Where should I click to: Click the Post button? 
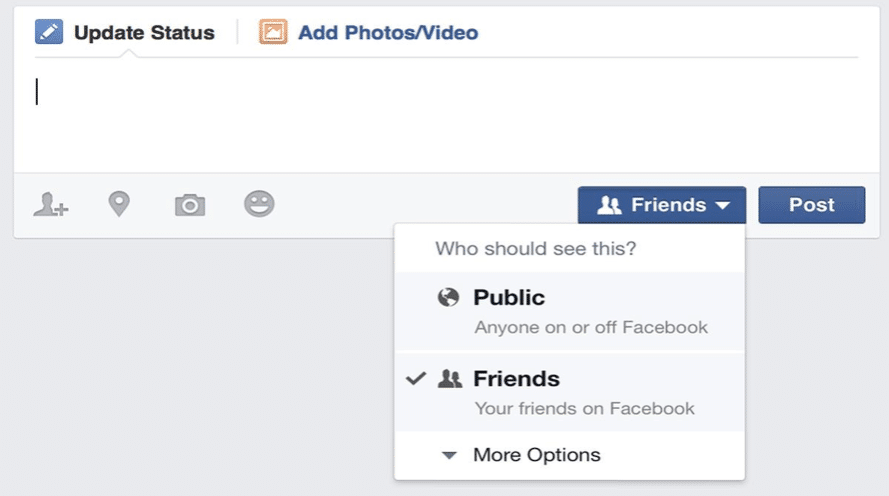click(x=812, y=205)
